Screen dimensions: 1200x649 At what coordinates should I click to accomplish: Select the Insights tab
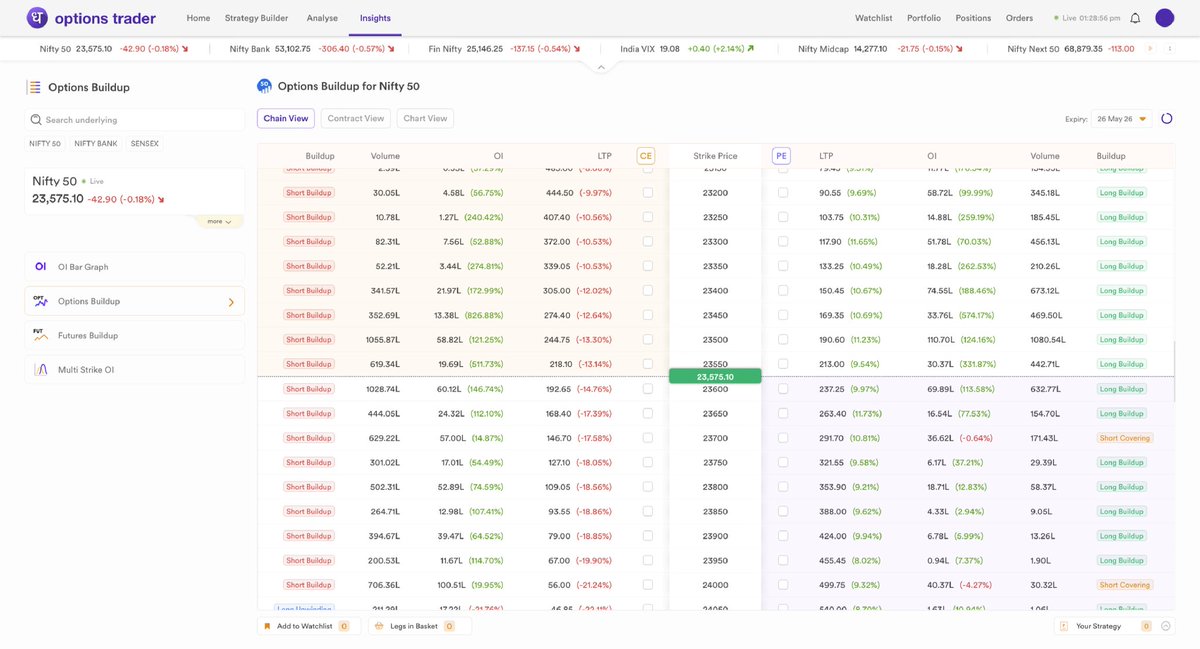point(375,18)
